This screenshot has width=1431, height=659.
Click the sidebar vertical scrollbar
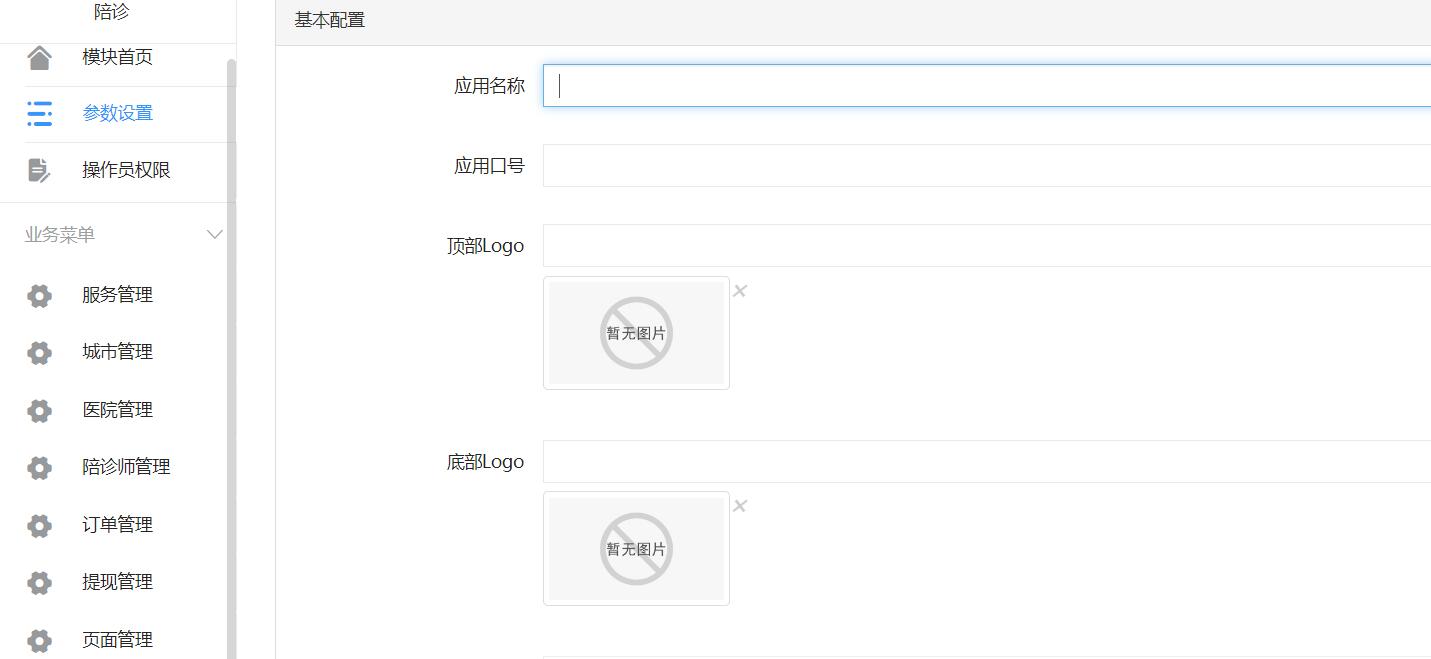(232, 350)
